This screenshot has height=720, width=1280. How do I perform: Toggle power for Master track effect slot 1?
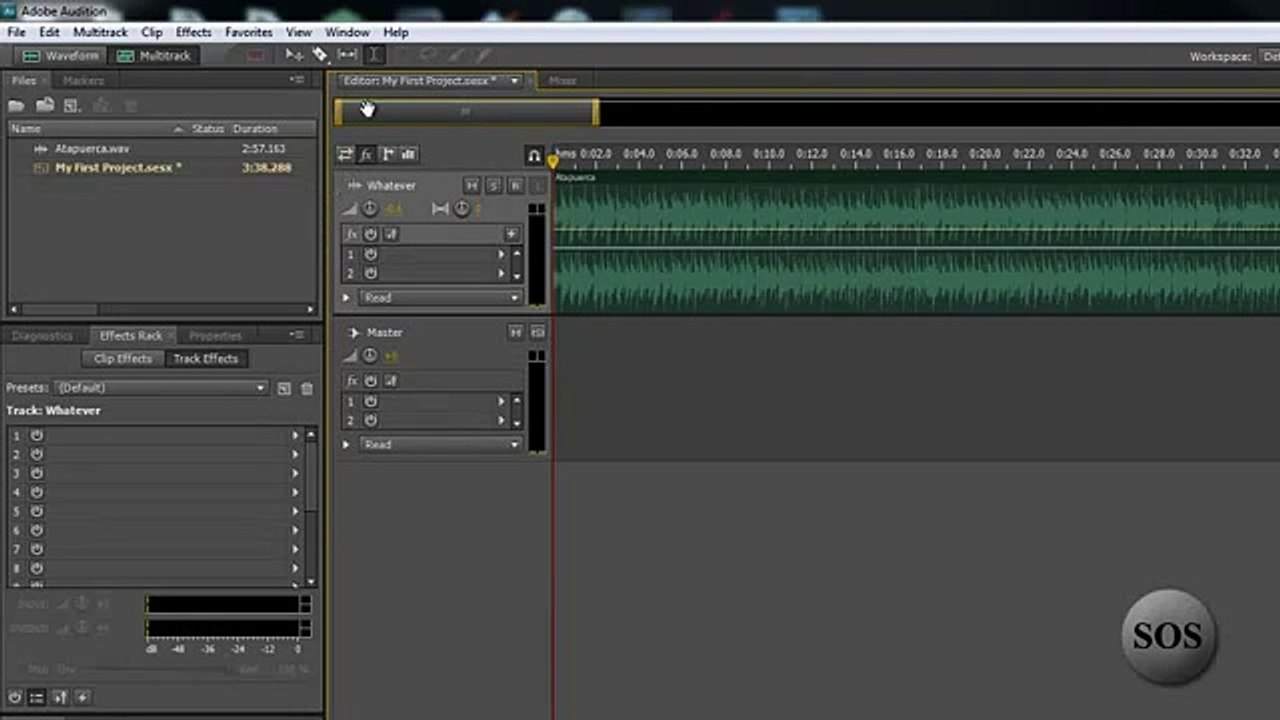click(371, 402)
